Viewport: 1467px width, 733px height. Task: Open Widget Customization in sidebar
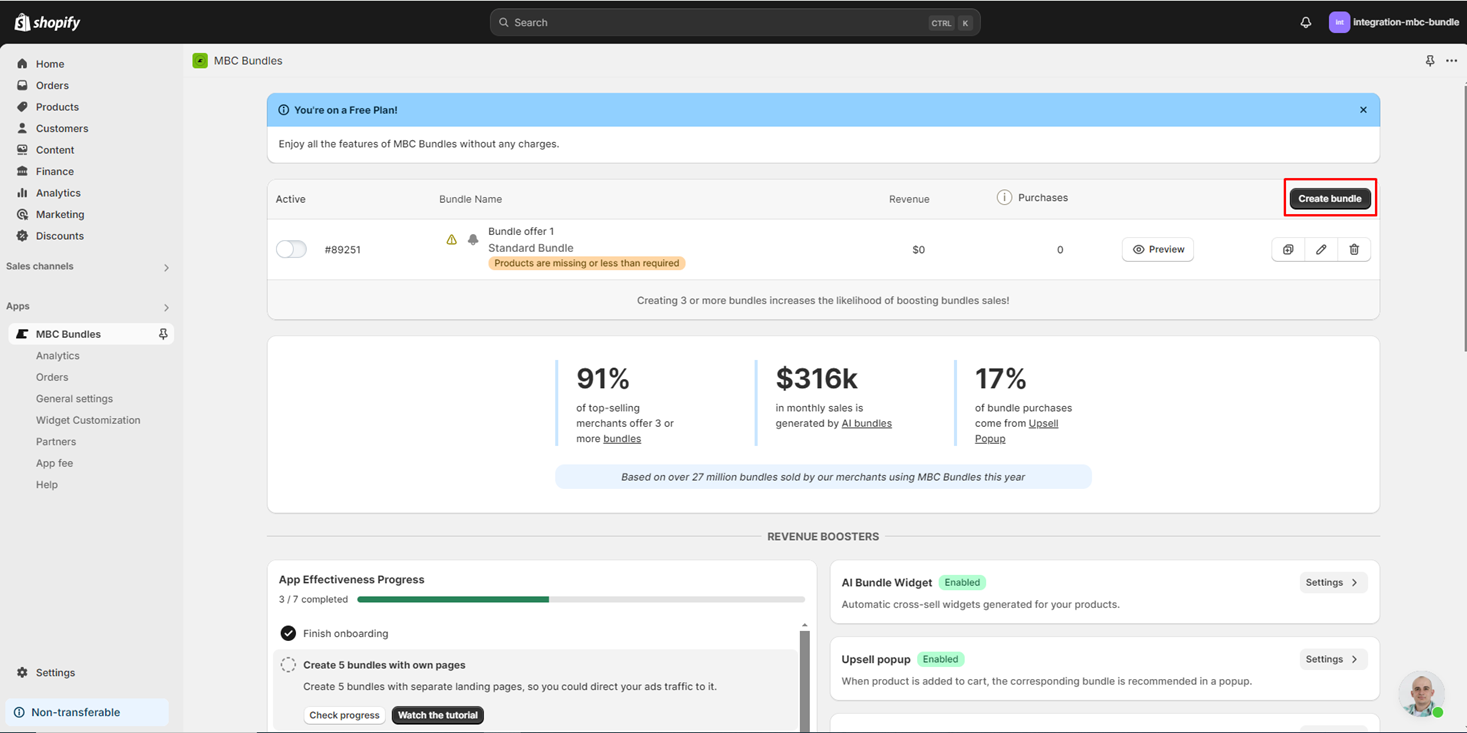(x=88, y=420)
